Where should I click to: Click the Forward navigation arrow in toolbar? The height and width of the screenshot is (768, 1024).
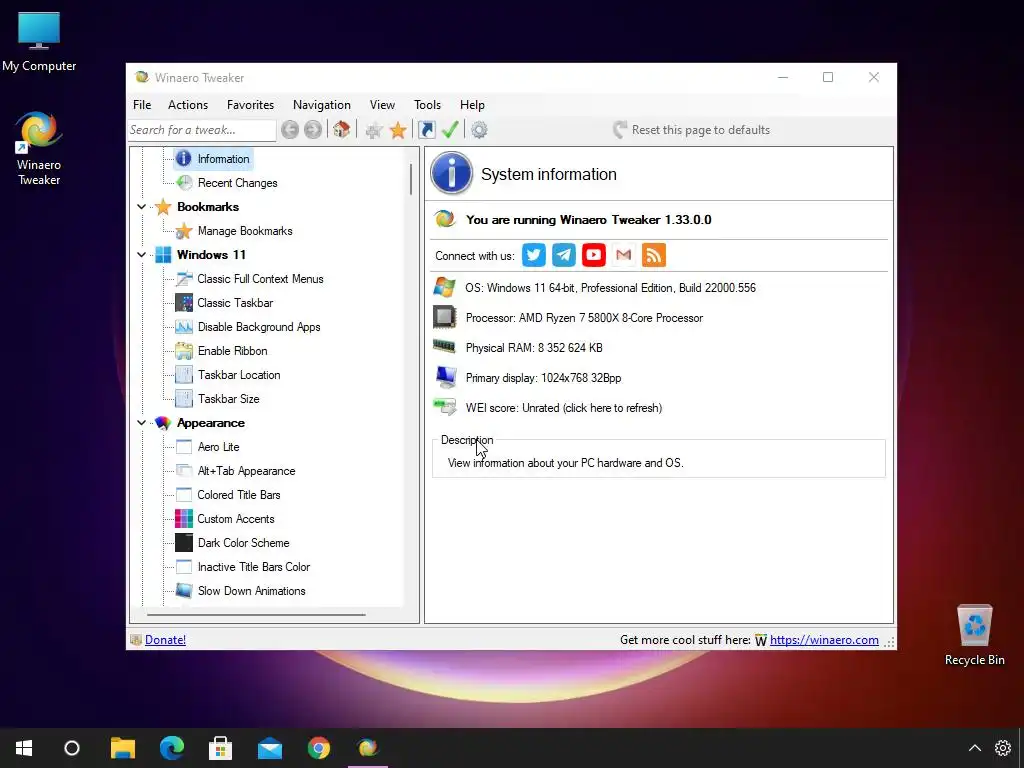[313, 130]
